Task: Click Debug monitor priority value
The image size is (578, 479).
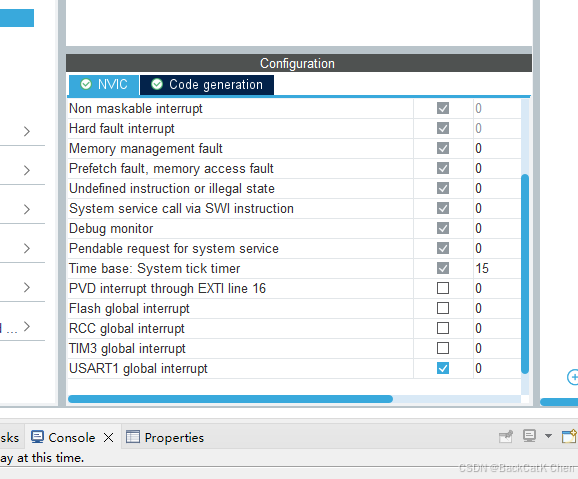Action: coord(478,228)
